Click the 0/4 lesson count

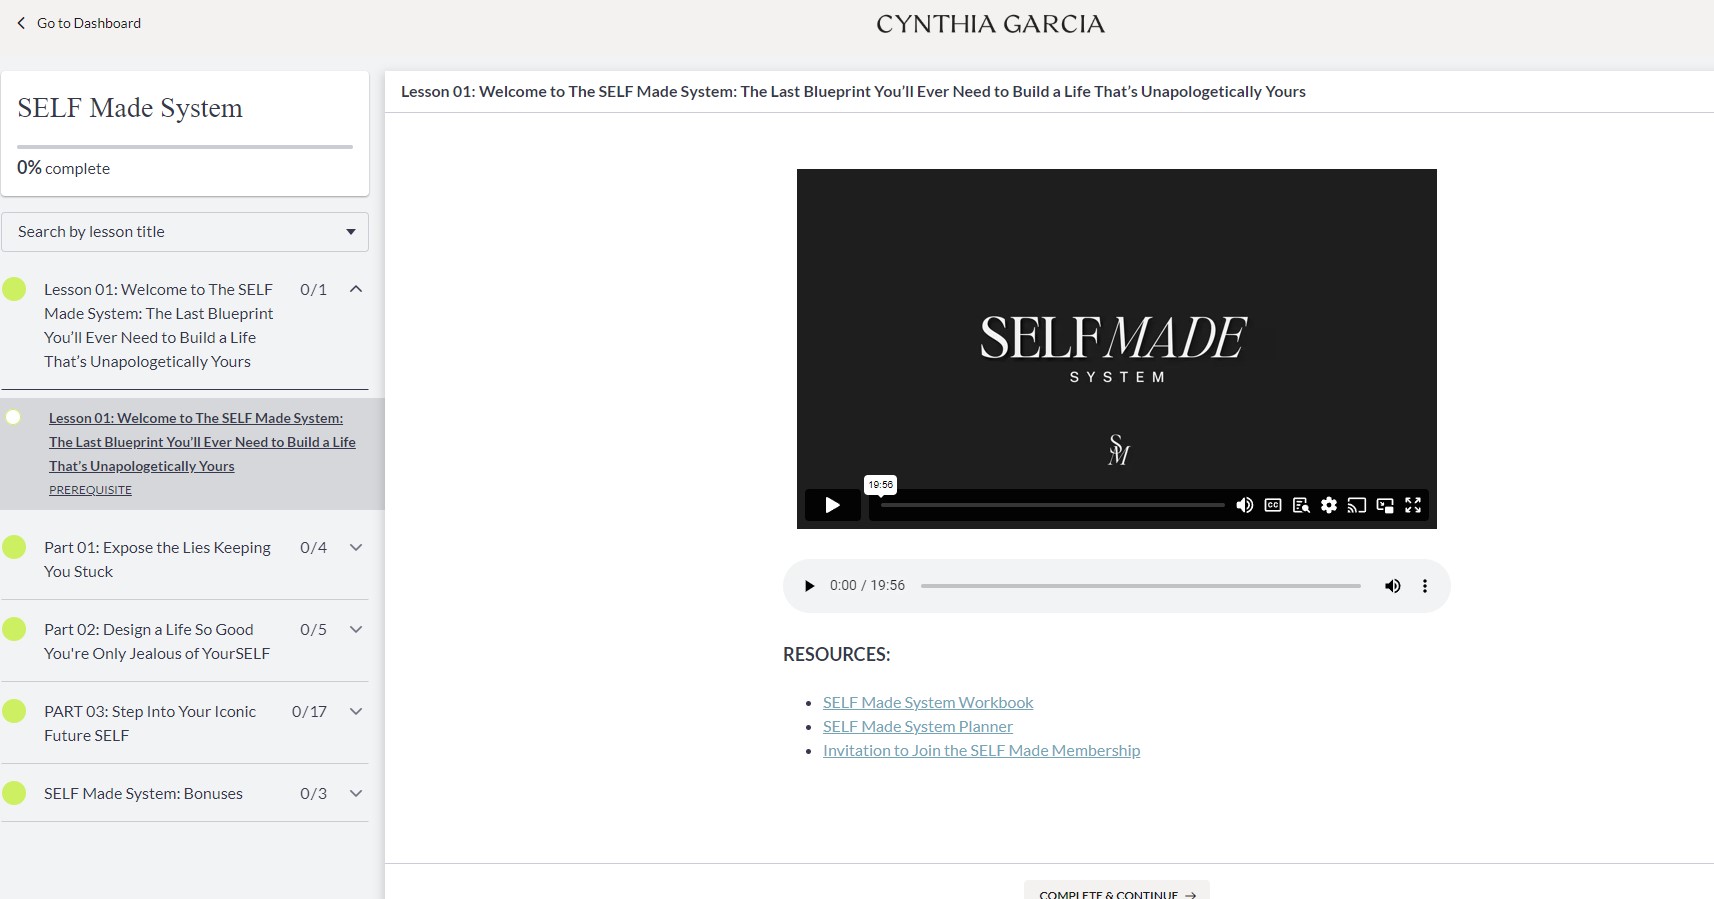pos(313,547)
